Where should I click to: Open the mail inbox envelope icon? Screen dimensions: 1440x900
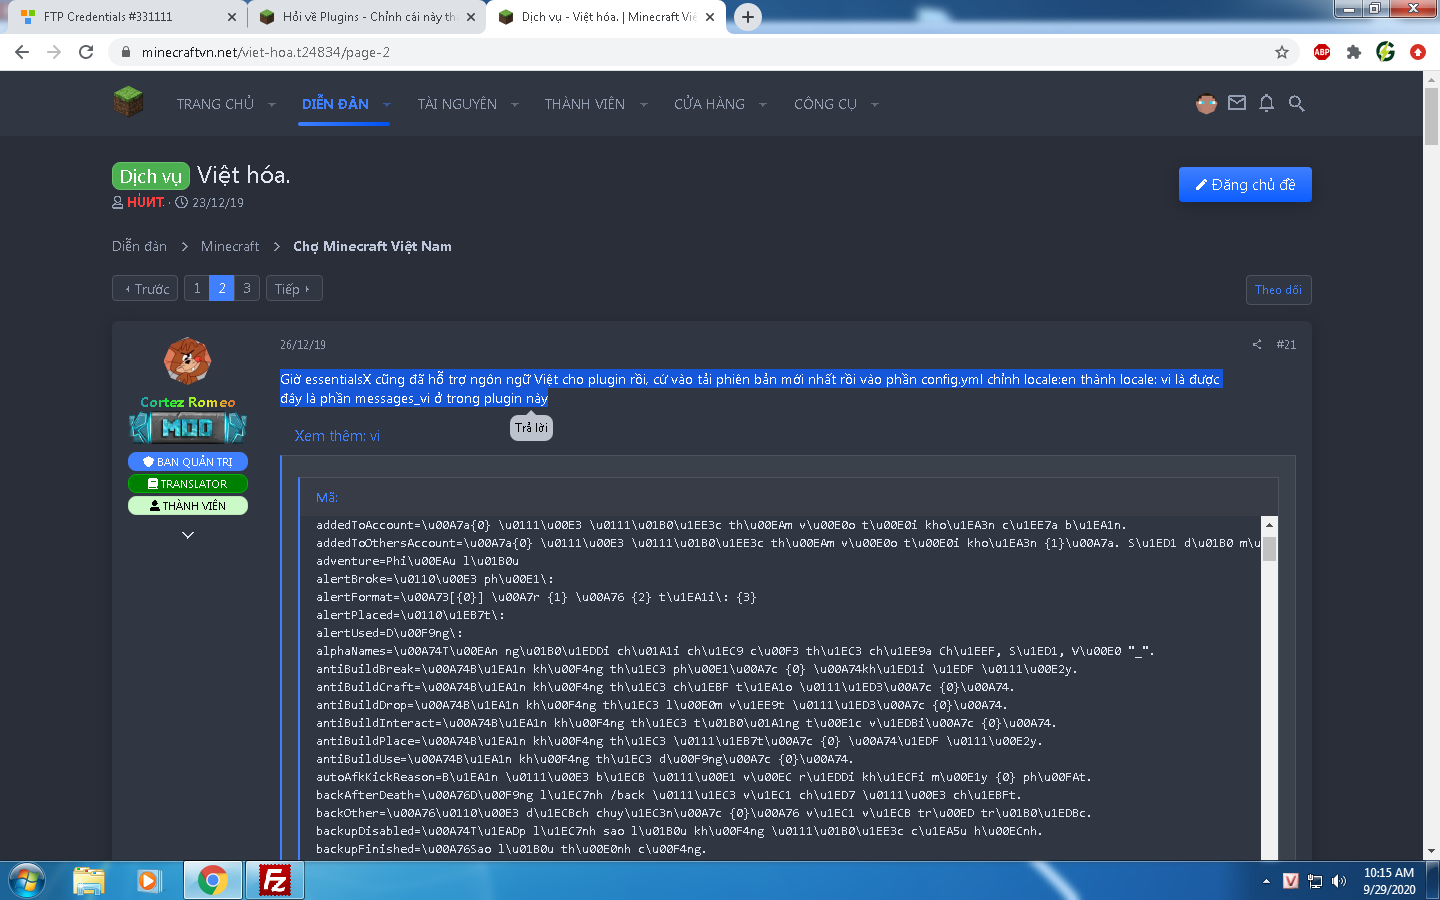[x=1237, y=103]
